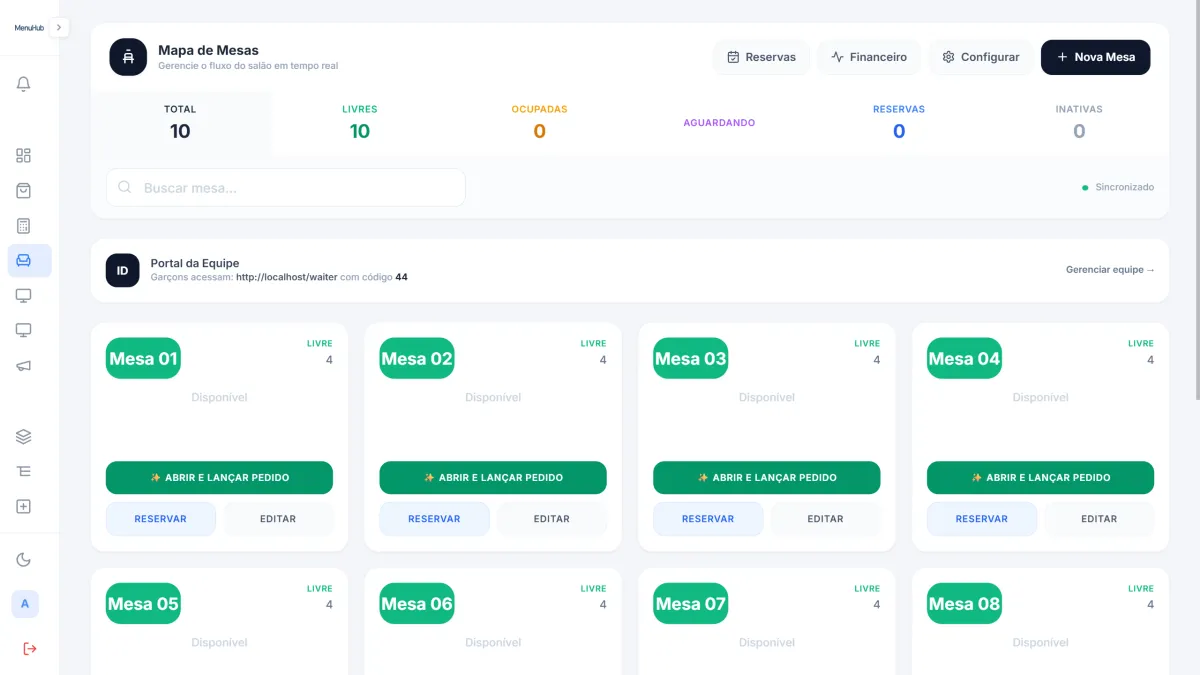Click the Mesa 01 badge
This screenshot has width=1200, height=675.
[x=143, y=358]
